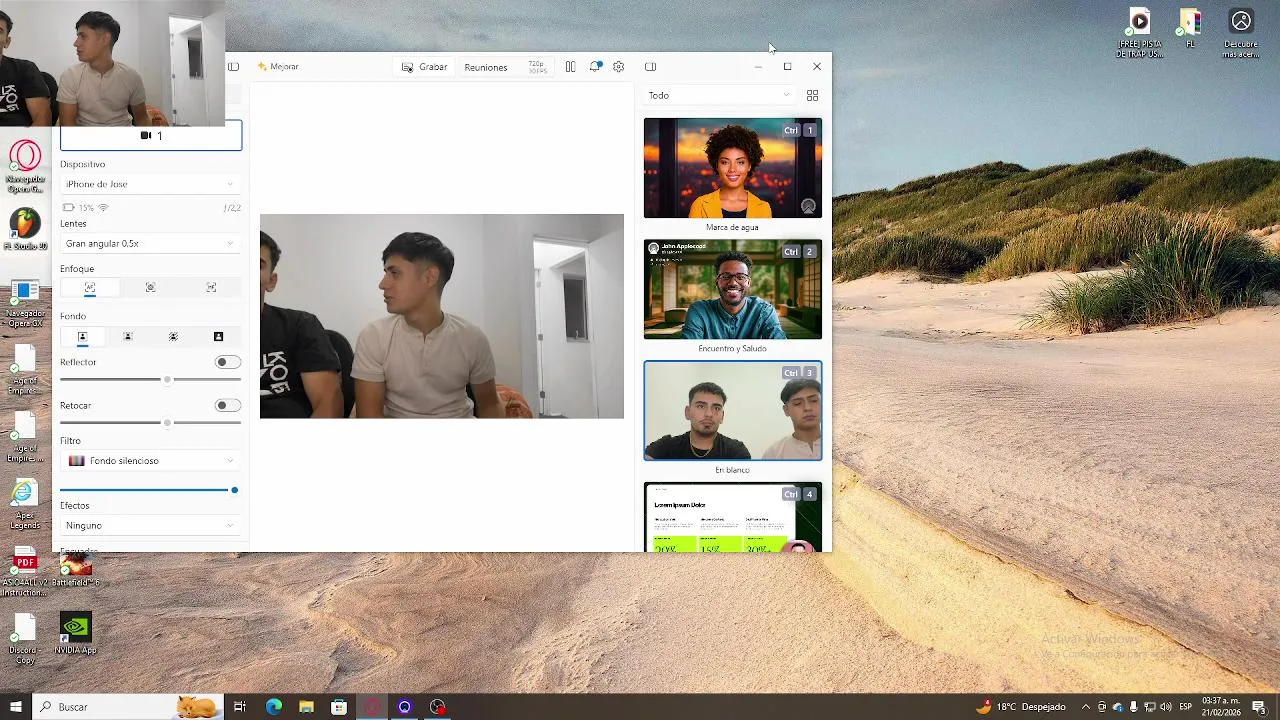This screenshot has width=1280, height=720.
Task: Click the FREE PISTA DE TRAP desktop file
Action: pyautogui.click(x=1140, y=33)
